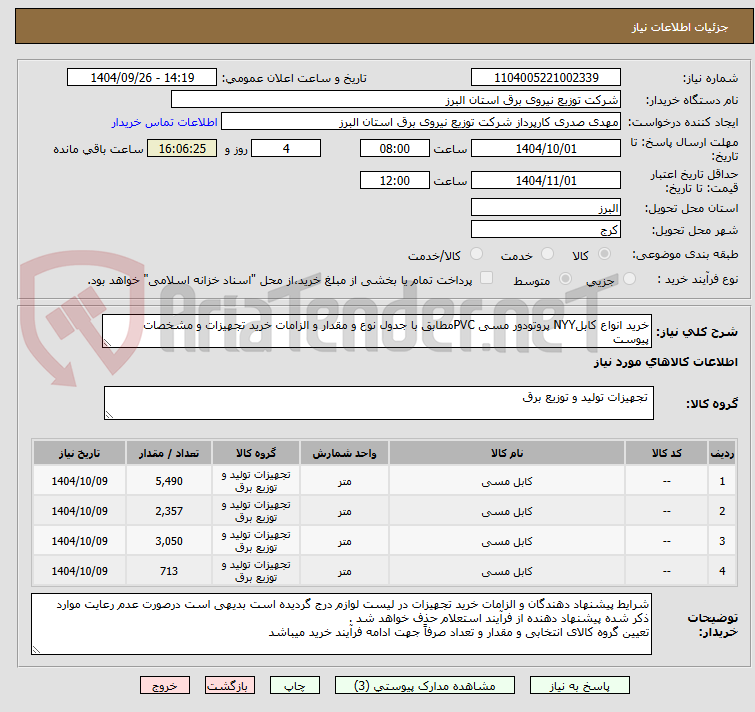Click the گروه کالا textarea
Image resolution: width=755 pixels, height=712 pixels.
[378, 403]
